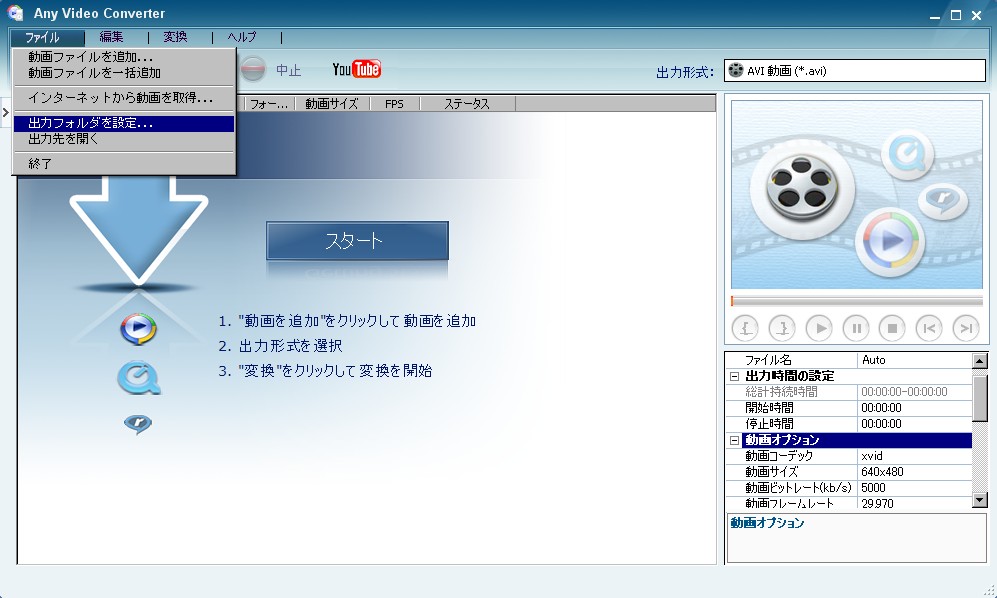Viewport: 997px width, 598px height.
Task: Click the スタート button
Action: click(357, 240)
